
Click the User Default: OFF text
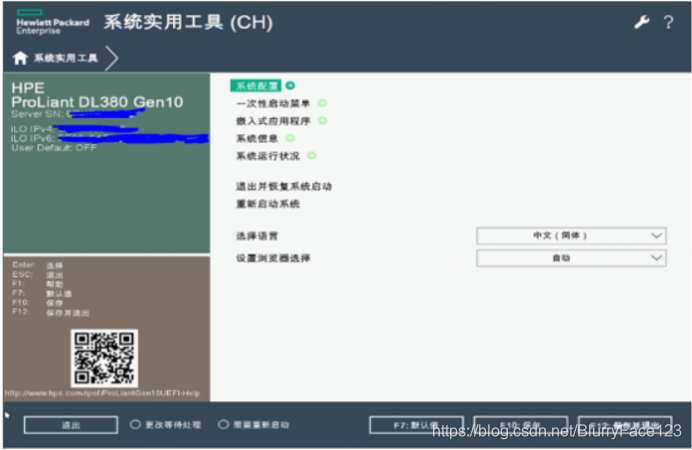point(54,148)
